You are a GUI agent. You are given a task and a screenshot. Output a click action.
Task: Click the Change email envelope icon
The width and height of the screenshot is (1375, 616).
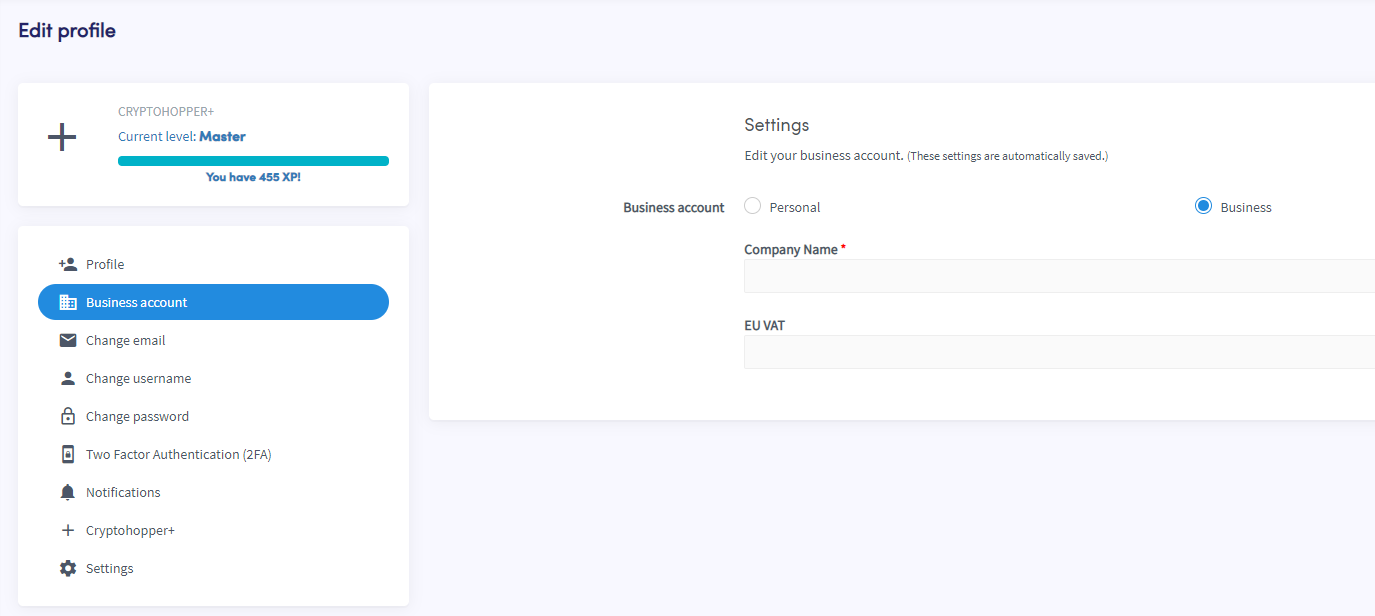[68, 340]
